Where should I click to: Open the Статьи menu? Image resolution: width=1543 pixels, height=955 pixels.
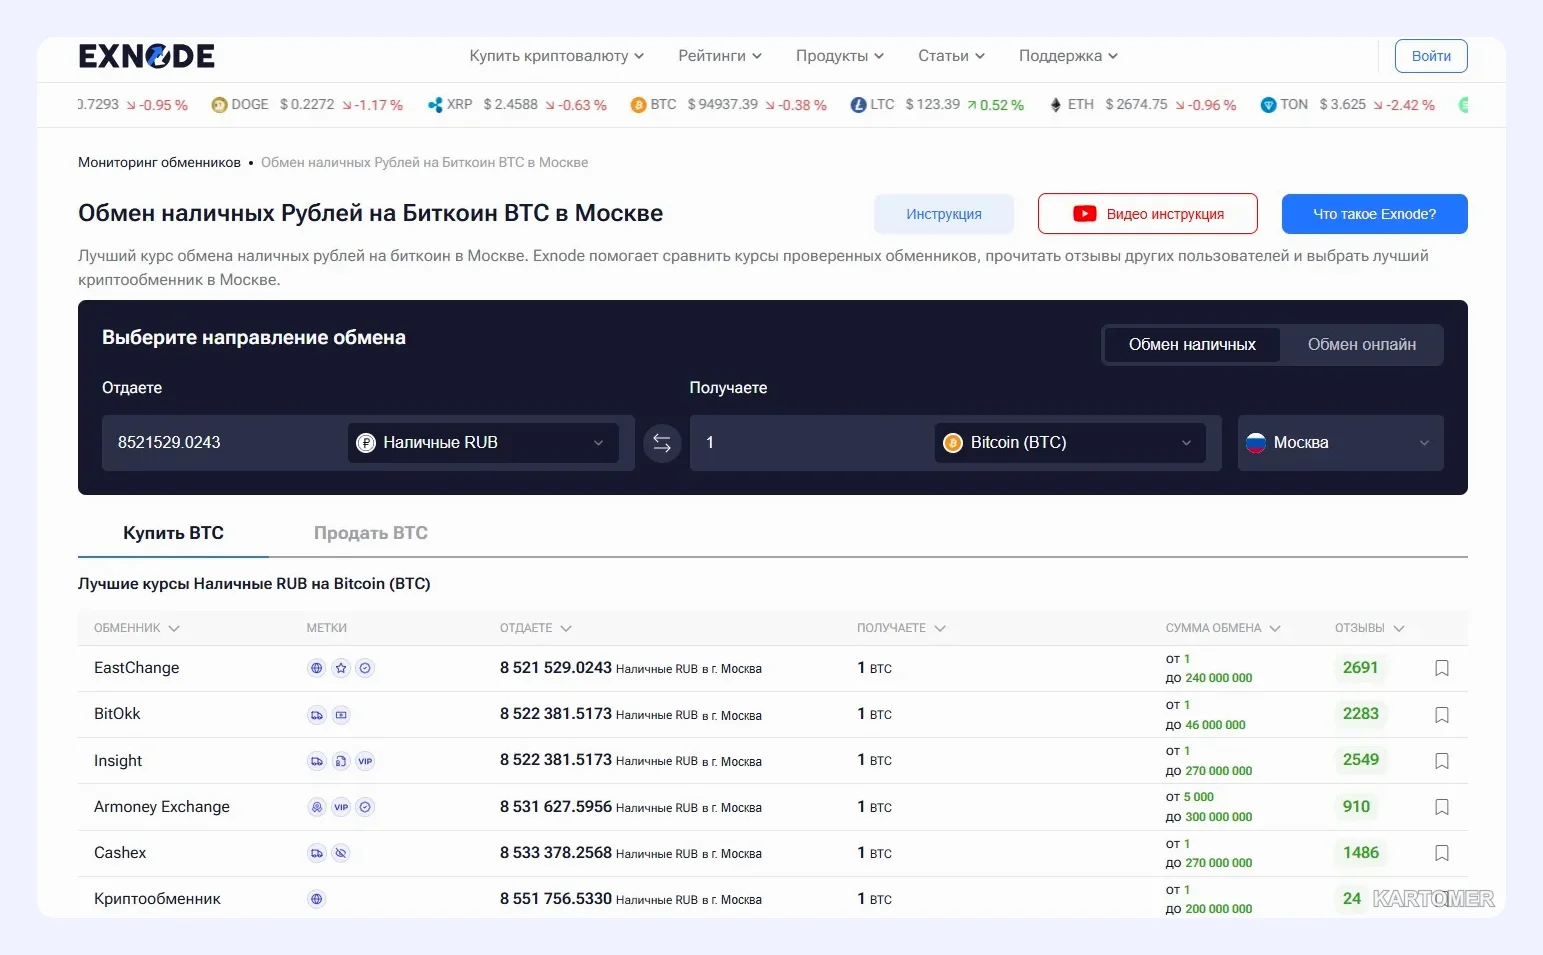point(951,56)
